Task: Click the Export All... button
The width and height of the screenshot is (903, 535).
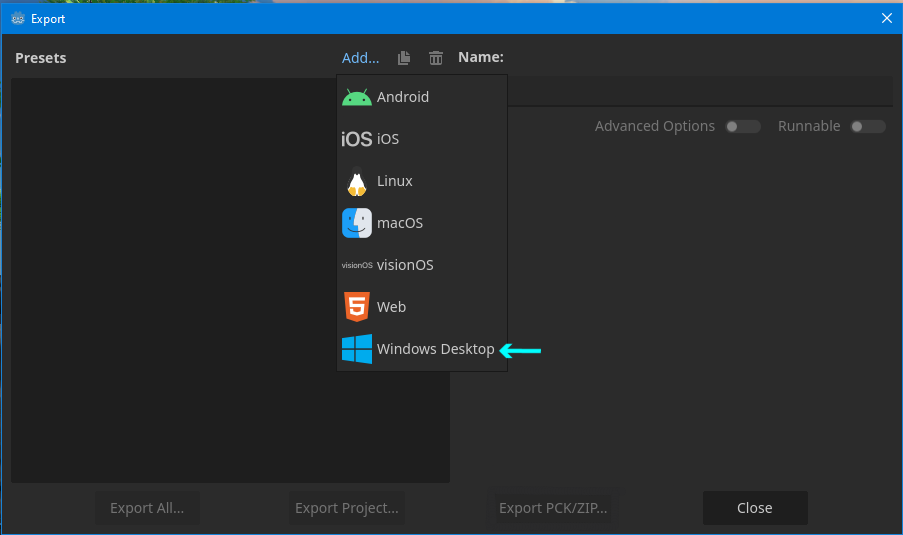Action: click(147, 508)
